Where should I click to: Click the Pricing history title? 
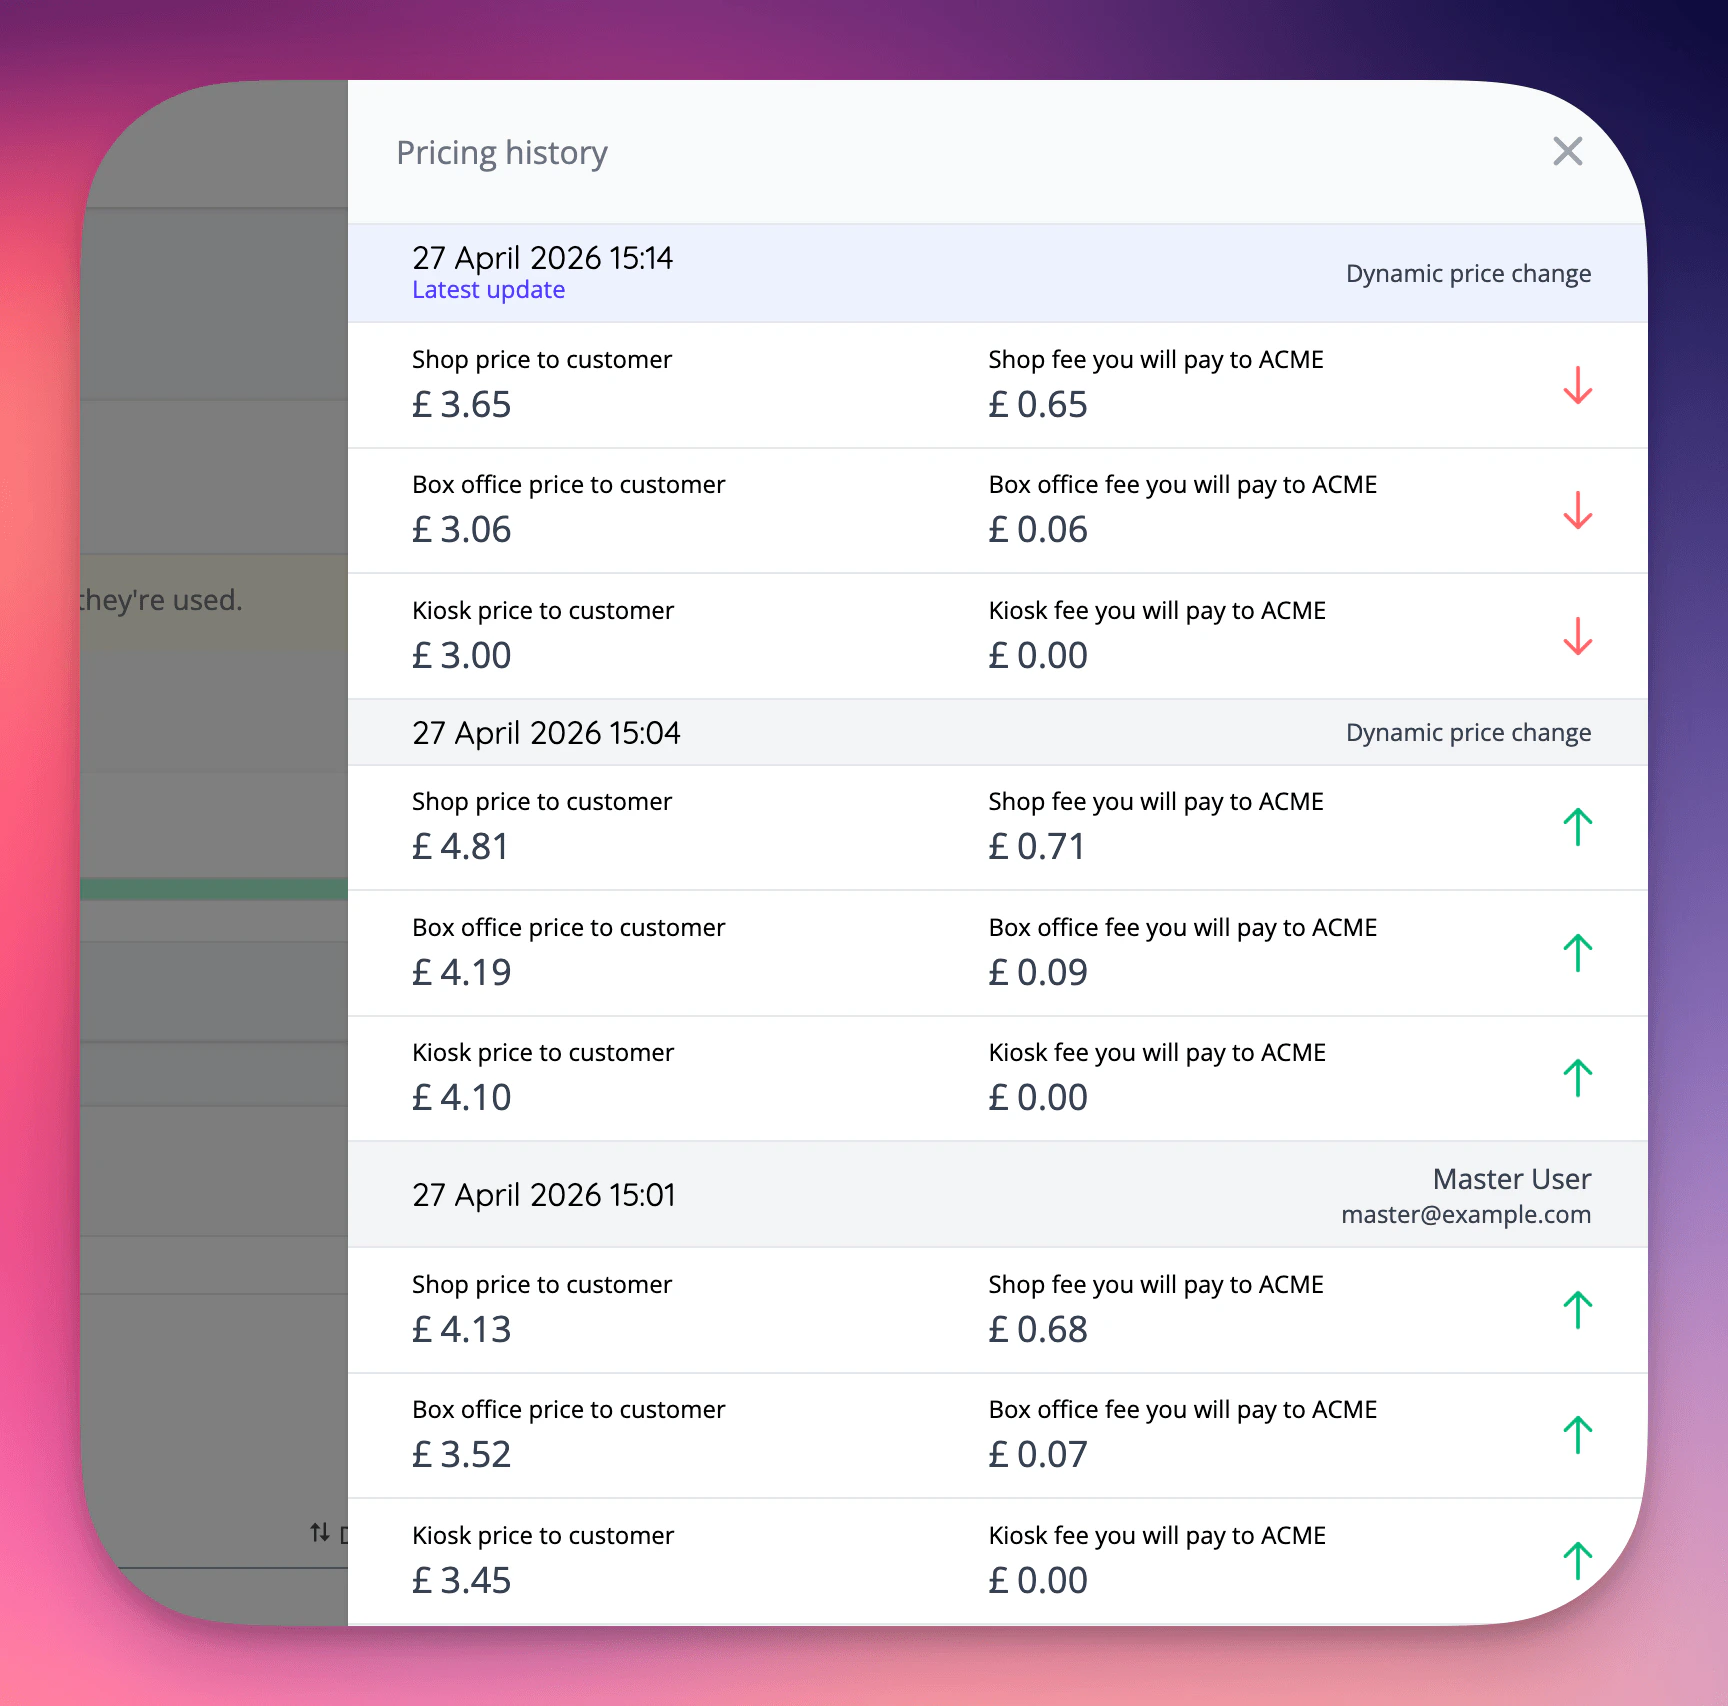(x=502, y=153)
